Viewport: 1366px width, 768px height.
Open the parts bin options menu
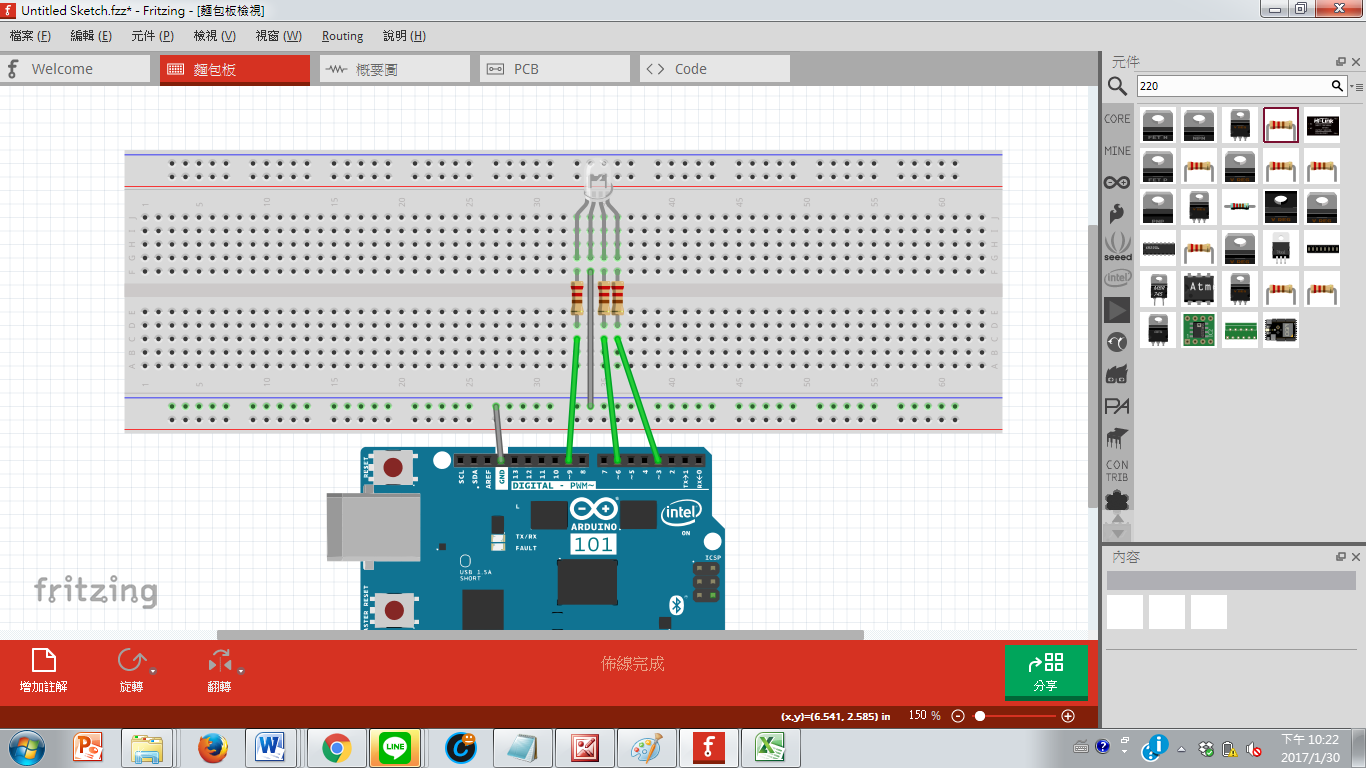point(1357,87)
